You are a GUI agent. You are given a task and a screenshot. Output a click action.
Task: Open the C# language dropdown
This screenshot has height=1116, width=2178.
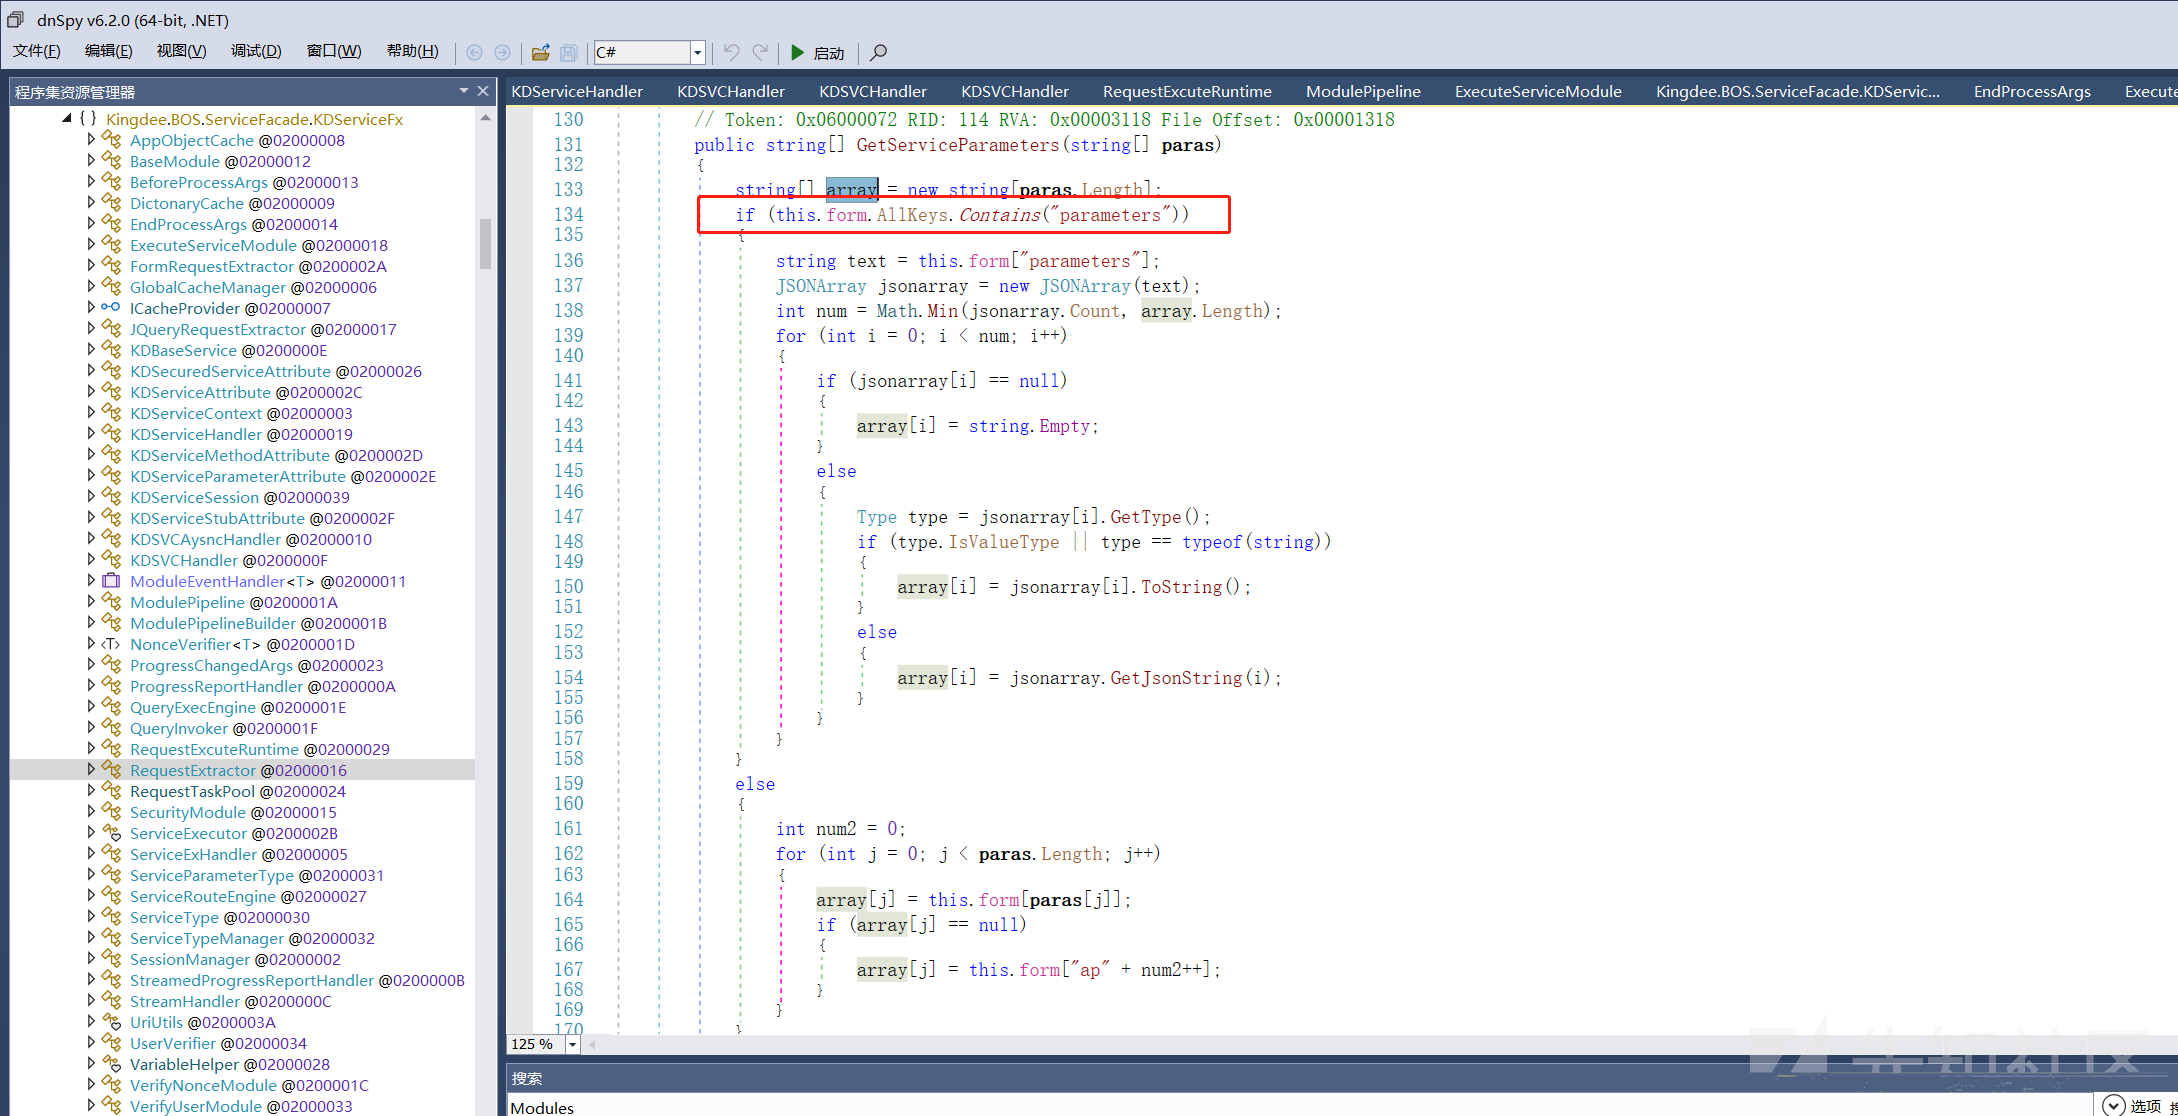click(697, 52)
